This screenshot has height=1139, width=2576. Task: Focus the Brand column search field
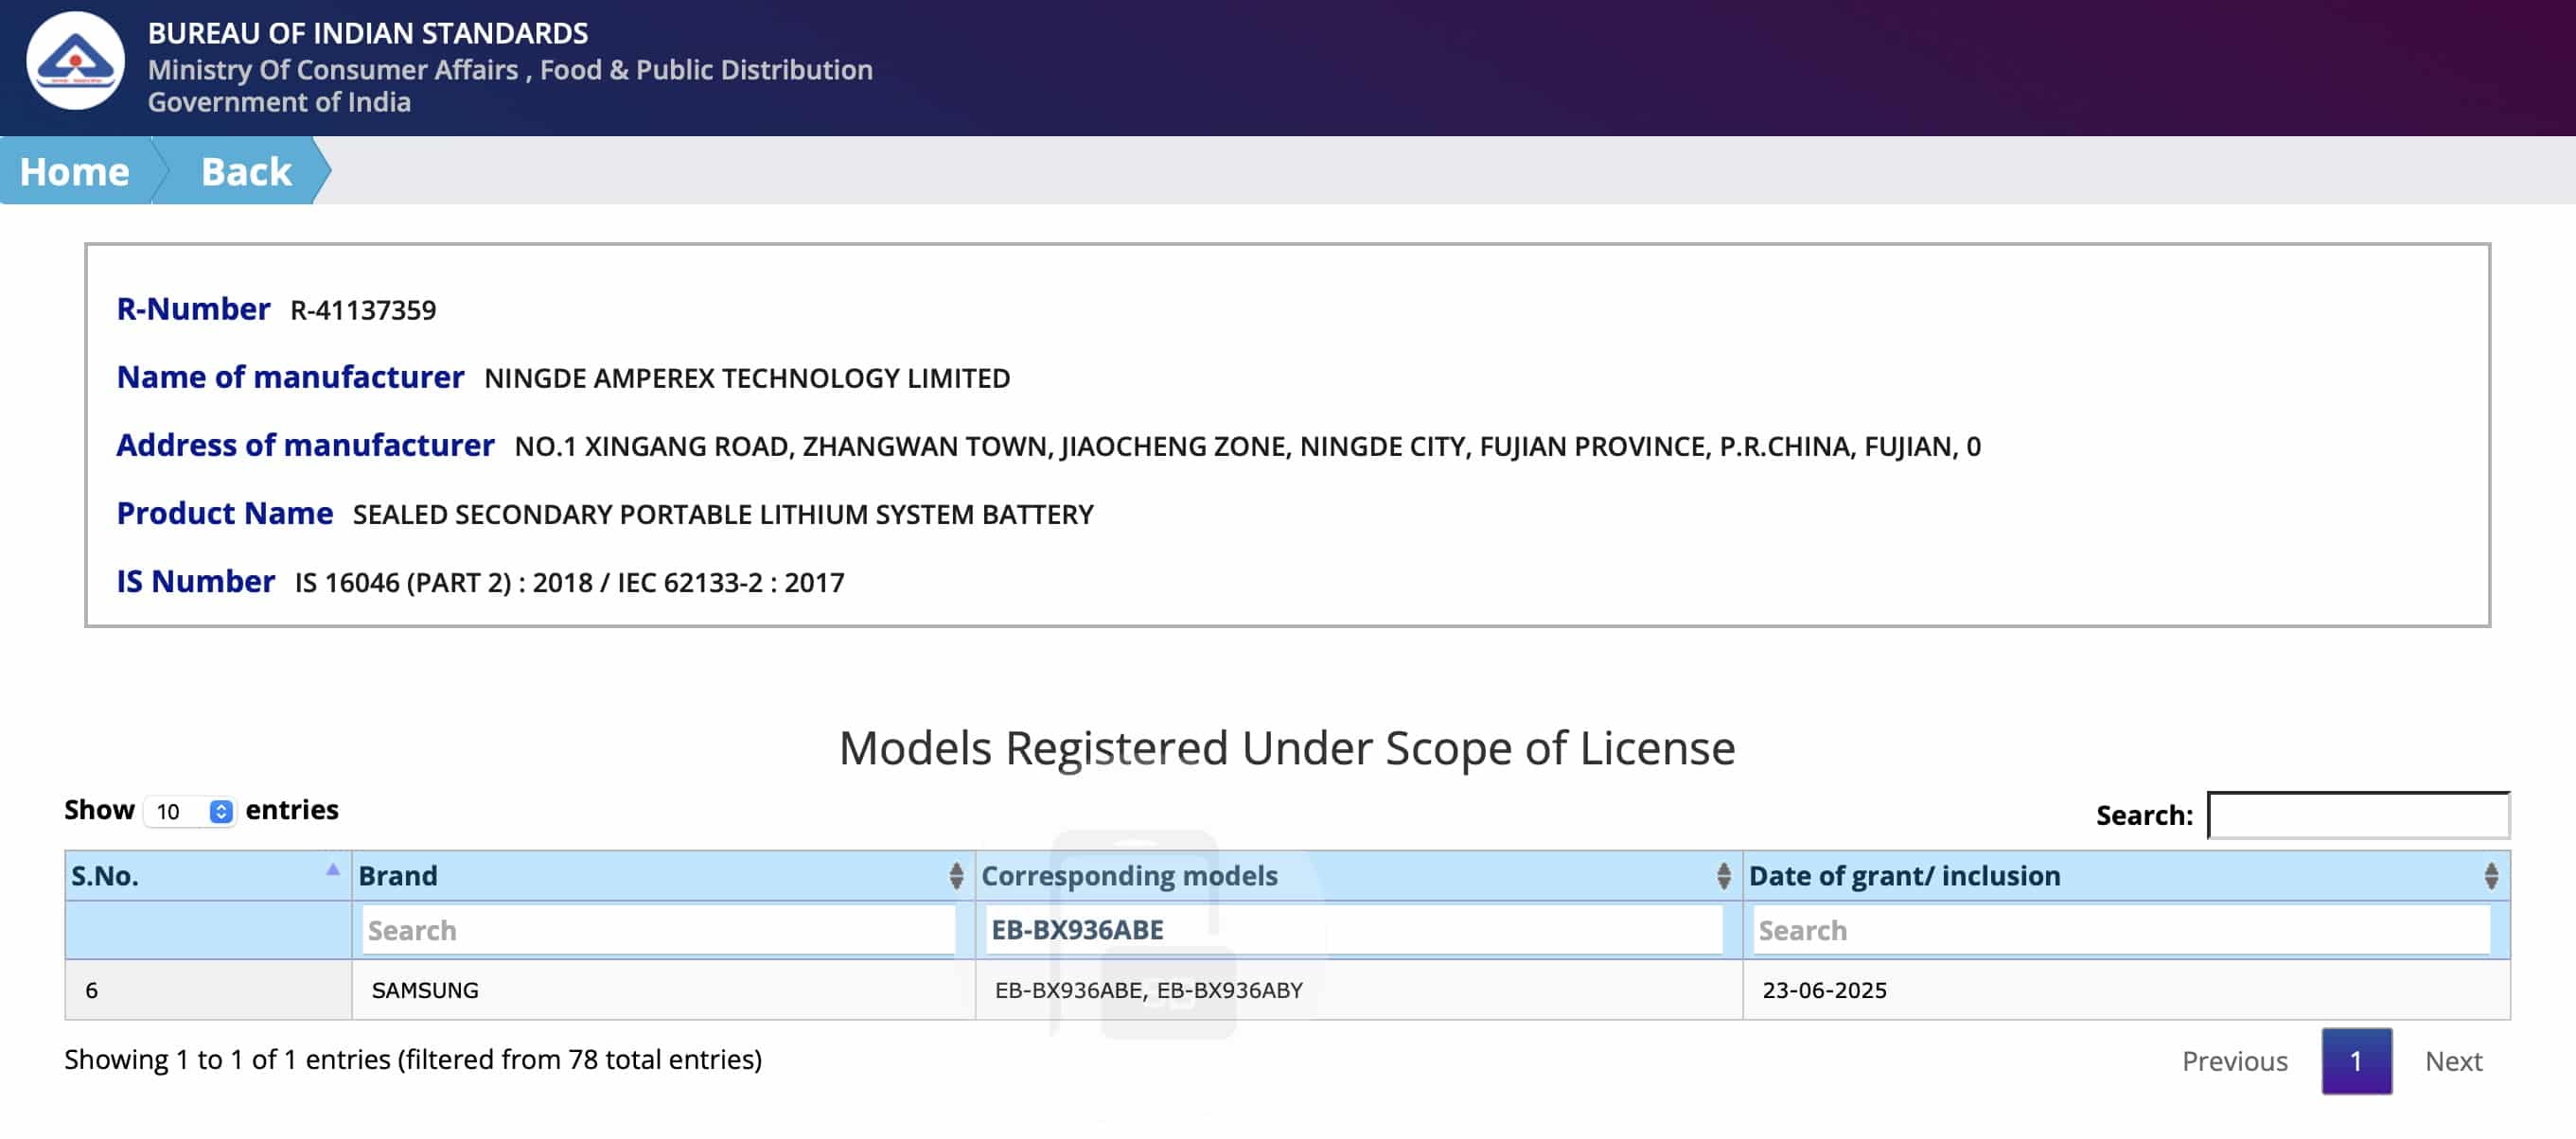tap(657, 930)
